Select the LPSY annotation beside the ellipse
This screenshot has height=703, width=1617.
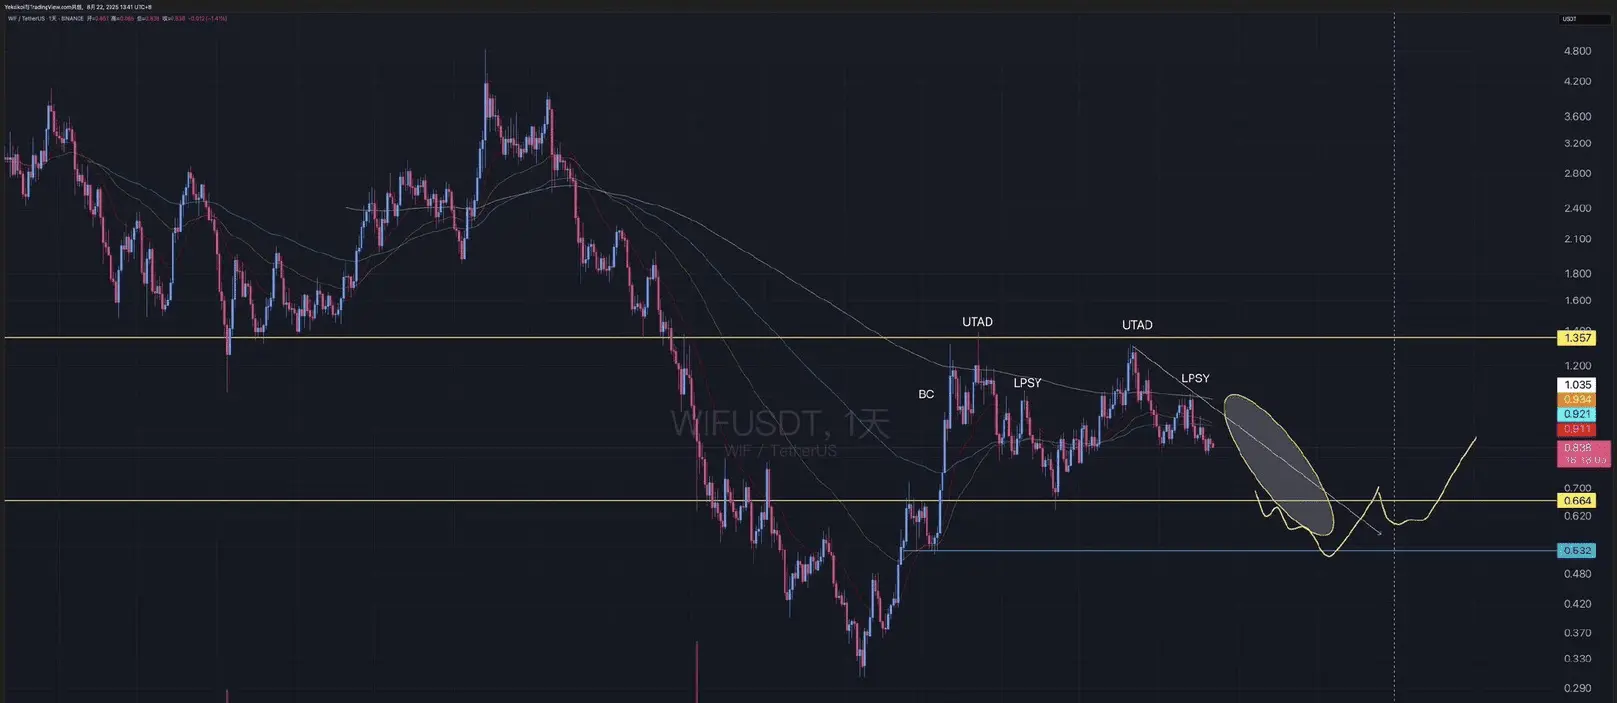pyautogui.click(x=1195, y=379)
